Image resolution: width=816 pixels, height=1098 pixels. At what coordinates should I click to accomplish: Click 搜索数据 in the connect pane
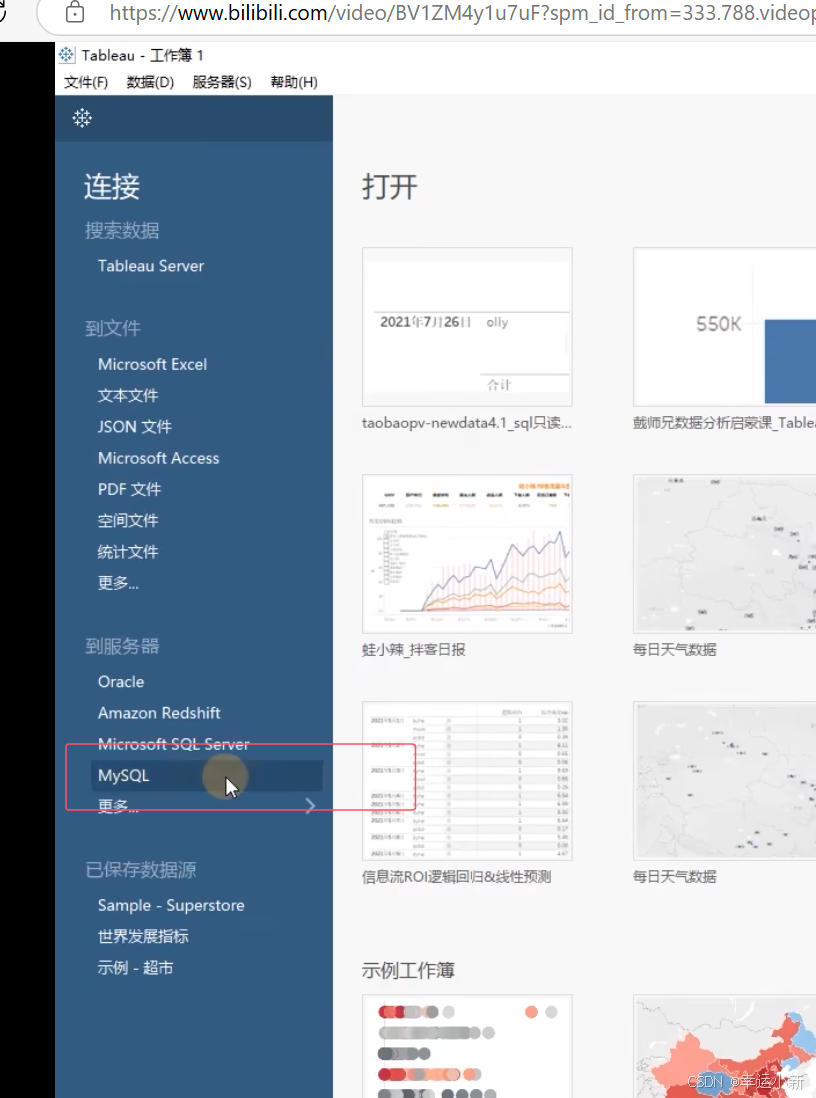(x=122, y=230)
